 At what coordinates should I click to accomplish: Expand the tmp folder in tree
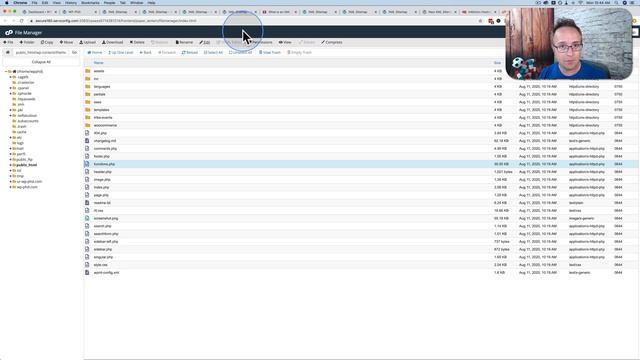click(x=11, y=176)
